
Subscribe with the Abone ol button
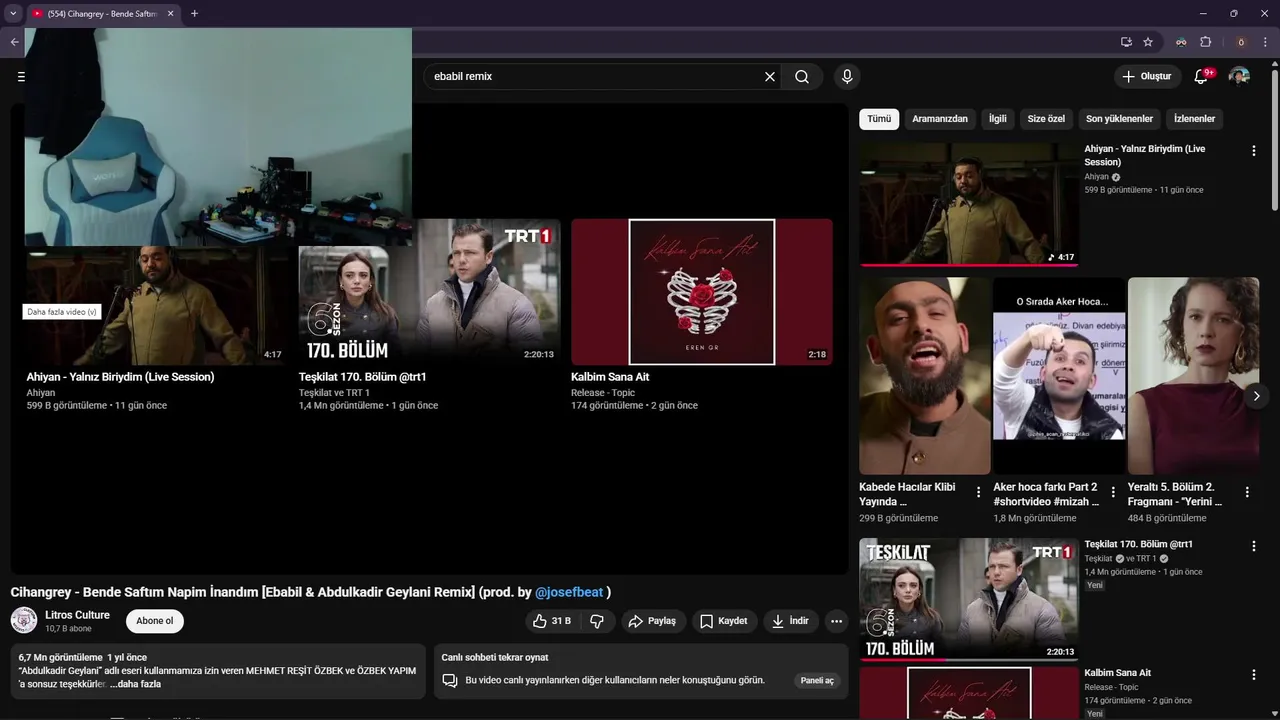[x=155, y=621]
